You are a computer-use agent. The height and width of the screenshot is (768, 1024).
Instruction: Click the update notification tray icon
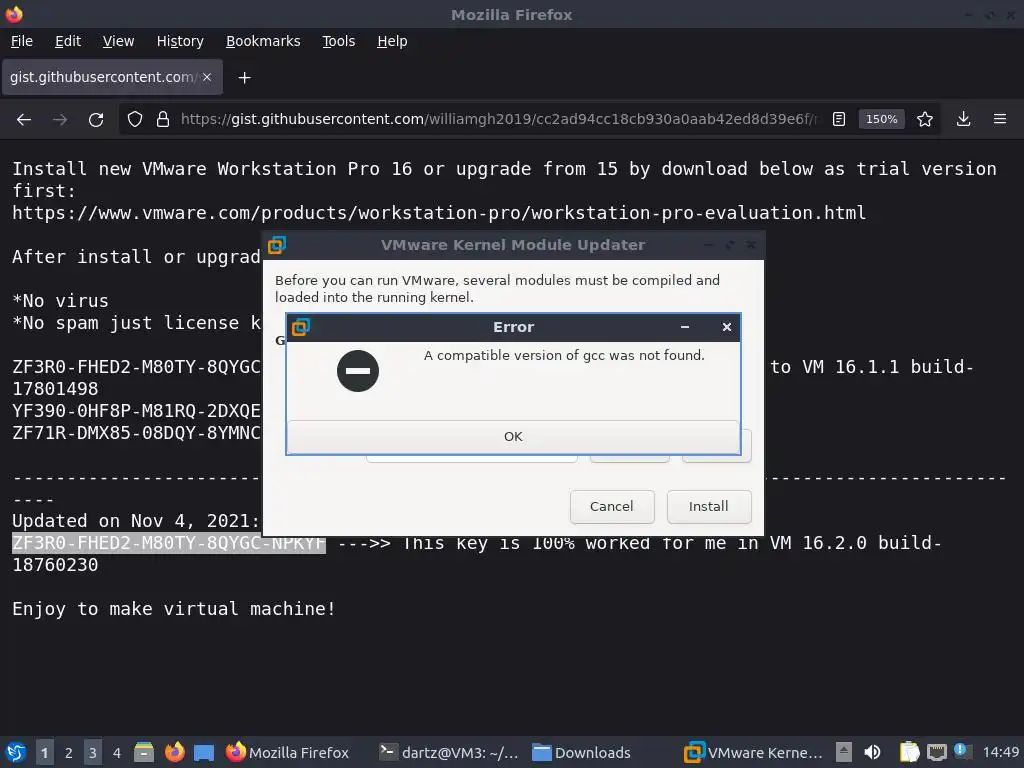click(x=961, y=751)
